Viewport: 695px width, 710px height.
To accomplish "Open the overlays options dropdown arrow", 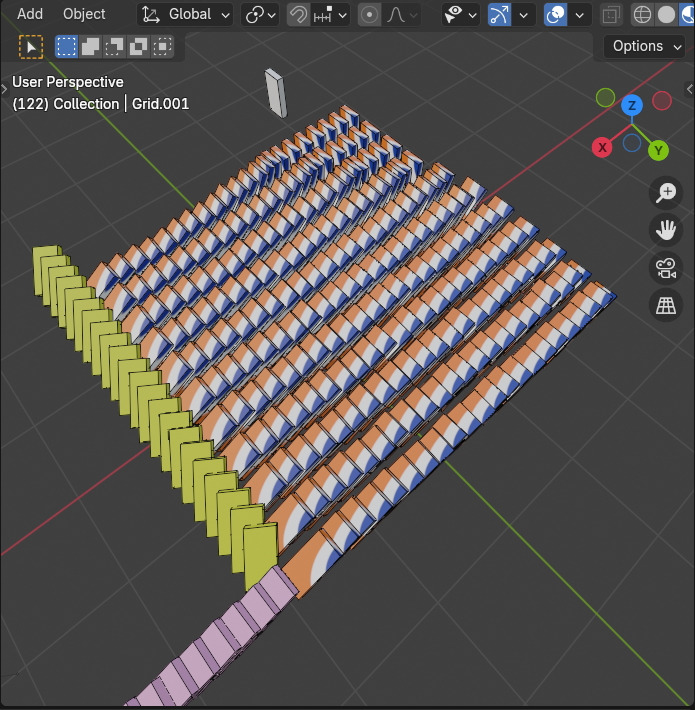I will (580, 15).
